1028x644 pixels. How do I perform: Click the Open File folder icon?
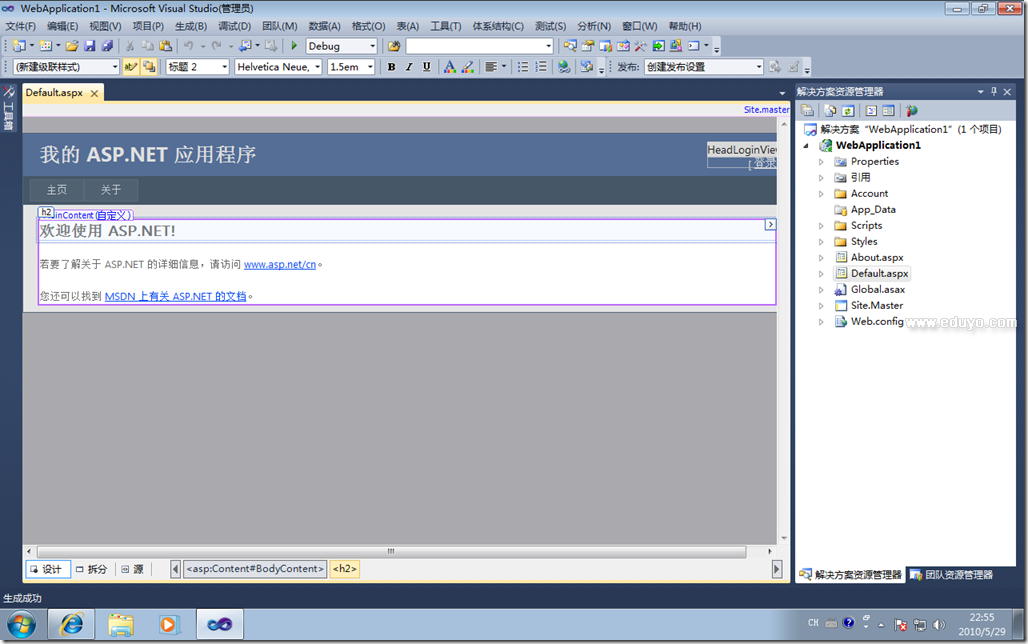[x=72, y=46]
